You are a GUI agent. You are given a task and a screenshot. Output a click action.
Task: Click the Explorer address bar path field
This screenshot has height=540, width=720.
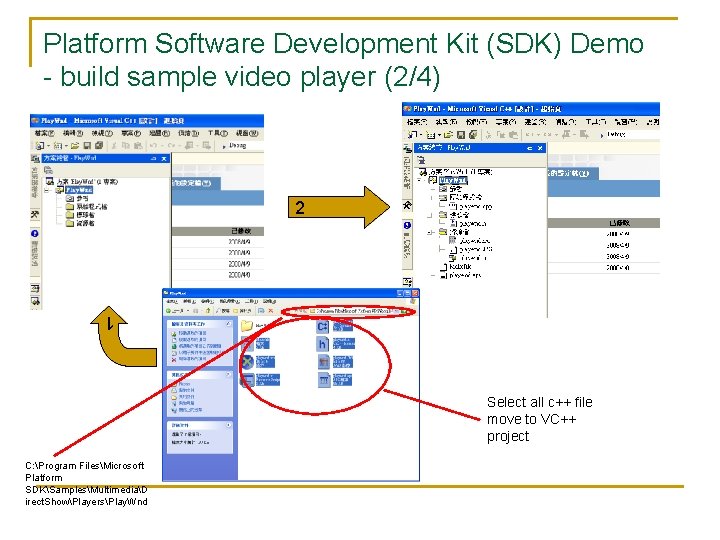point(353,311)
